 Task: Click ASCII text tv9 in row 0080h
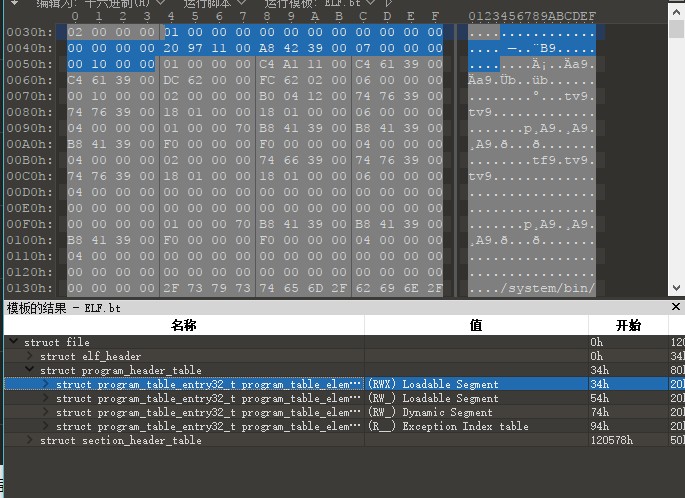(x=480, y=112)
